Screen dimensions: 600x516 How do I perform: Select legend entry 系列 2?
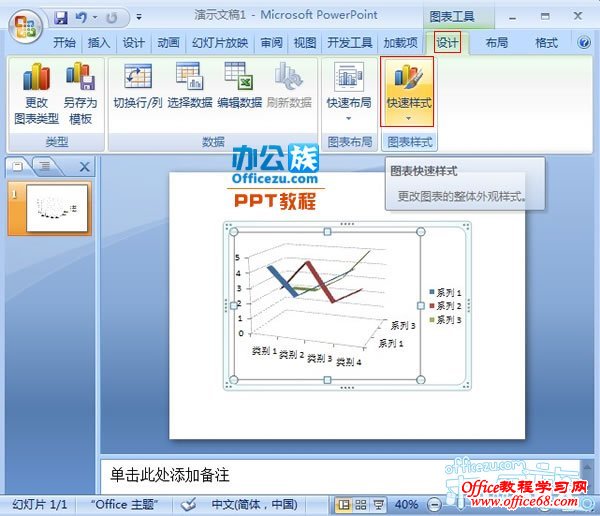pyautogui.click(x=445, y=306)
